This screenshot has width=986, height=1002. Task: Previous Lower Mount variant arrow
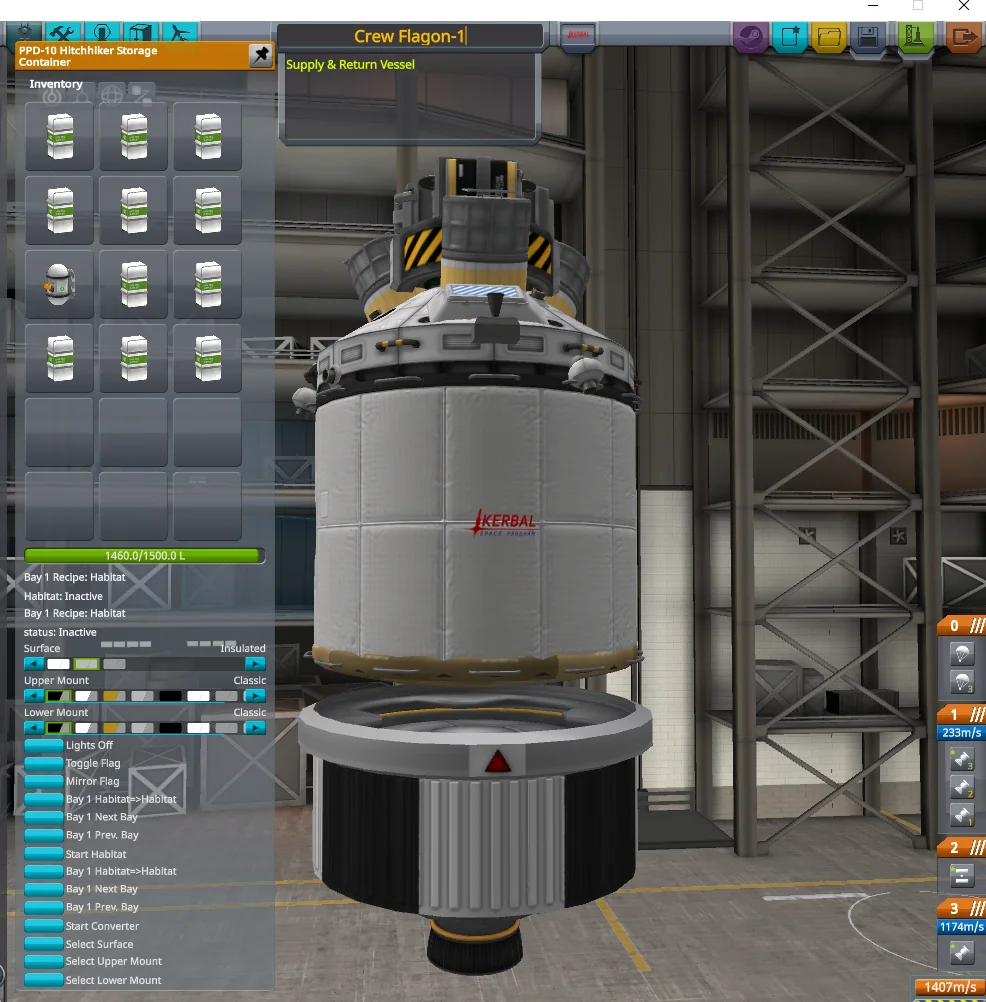34,727
